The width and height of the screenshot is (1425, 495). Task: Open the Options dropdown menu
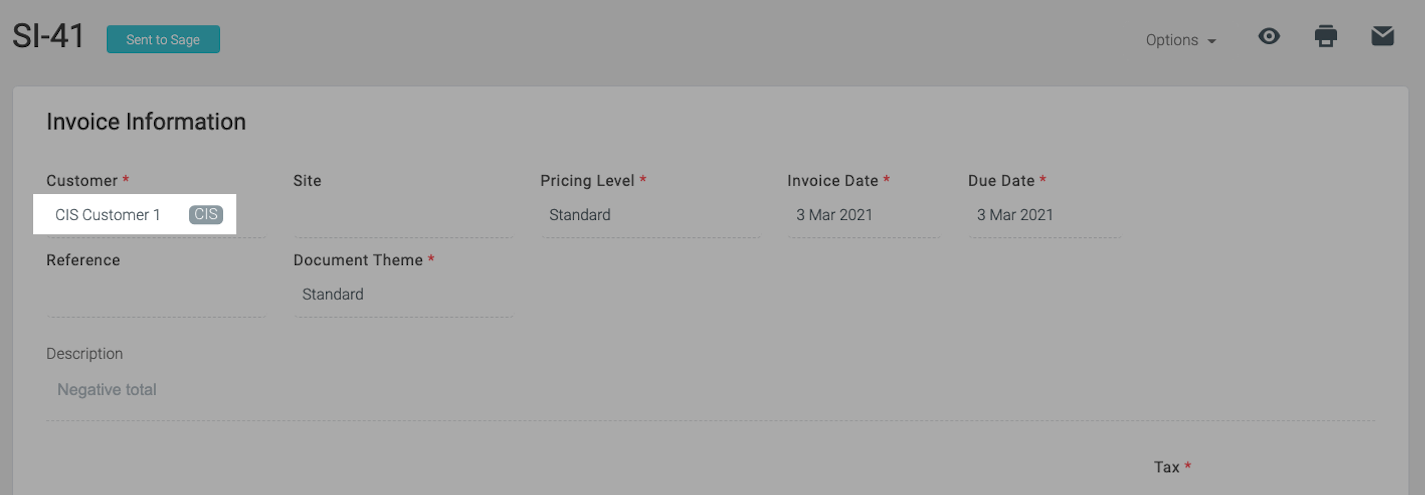tap(1181, 40)
